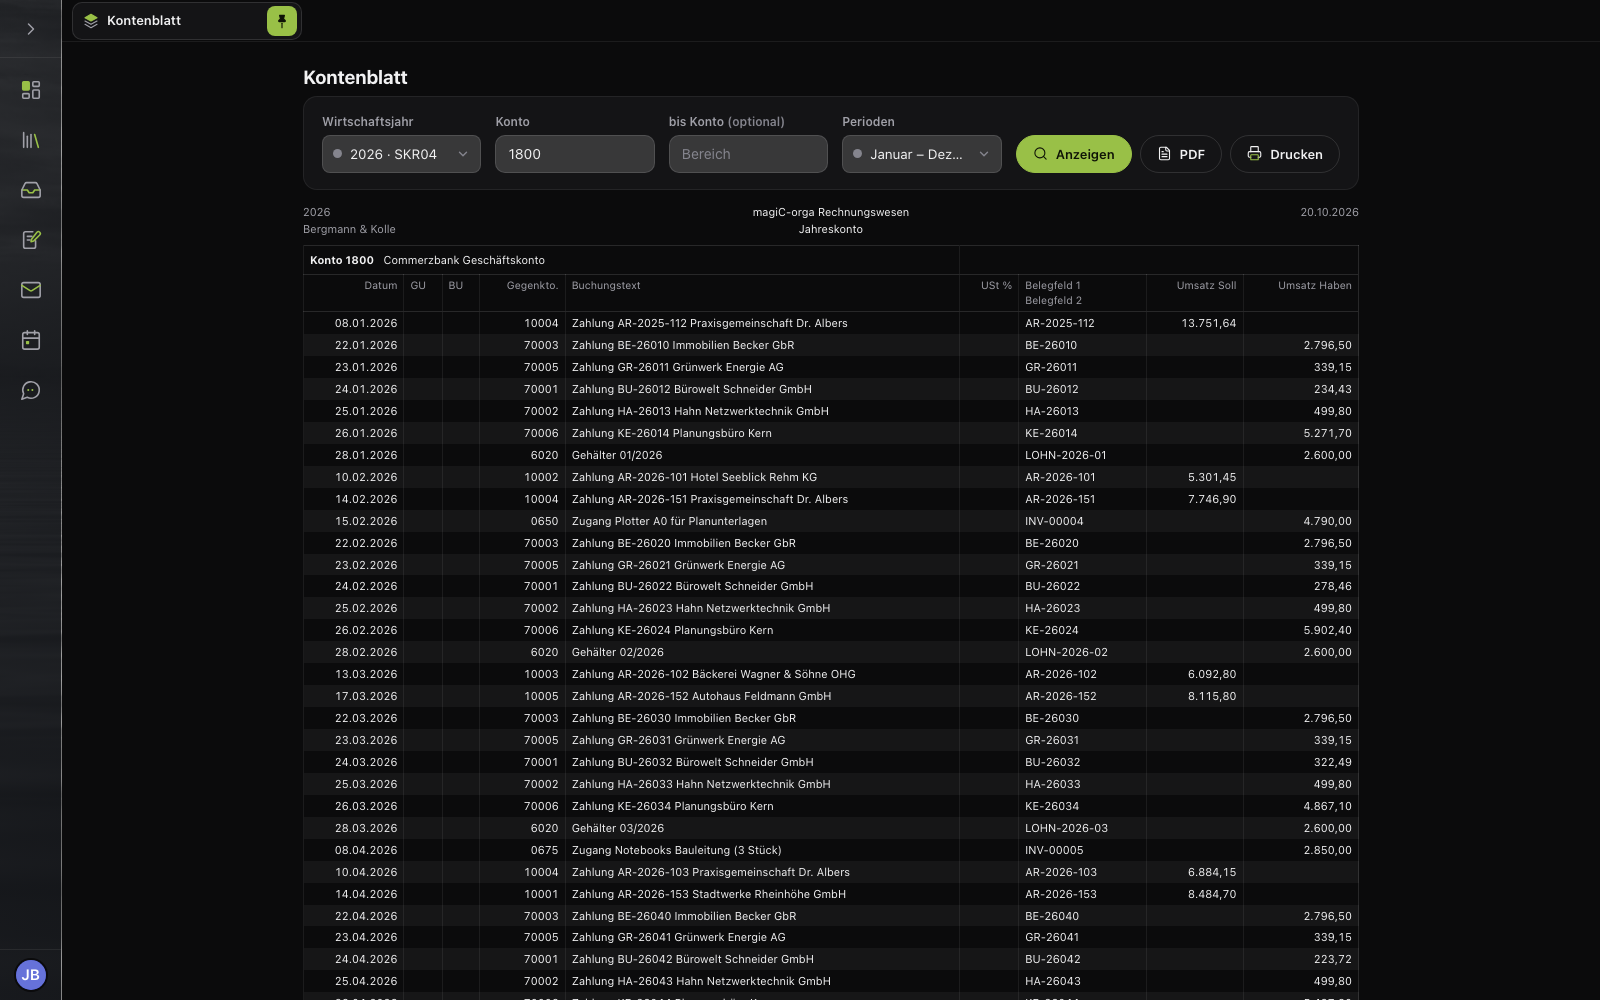Screen dimensions: 1600x1000
Task: Click the 5.902,40 Haben amount
Action: coord(1327,630)
